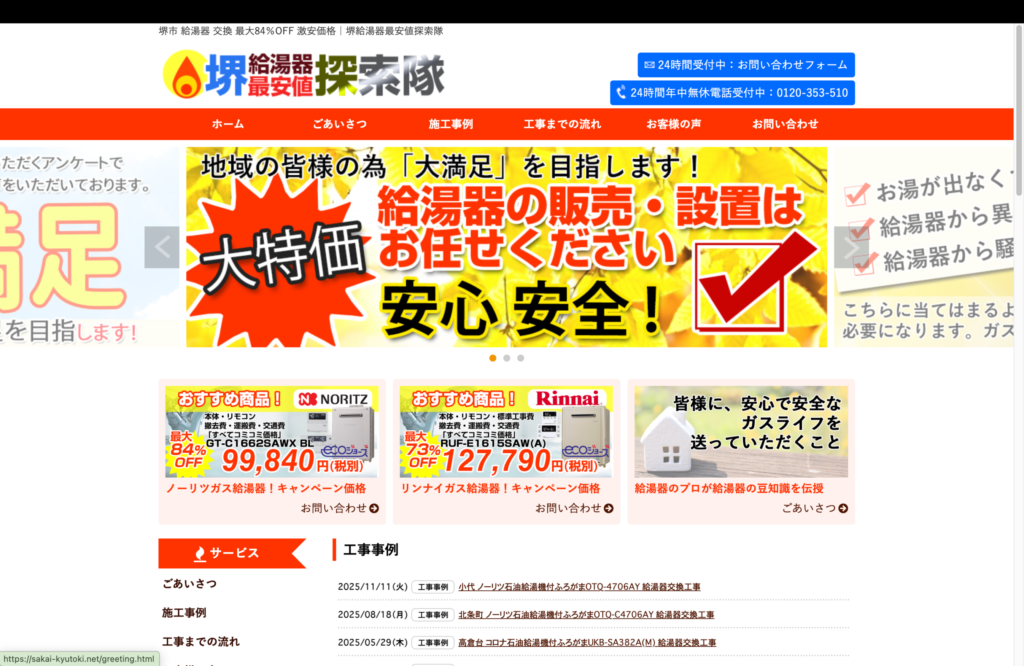Image resolution: width=1024 pixels, height=666 pixels.
Task: Go to ホーム in navigation bar
Action: (228, 124)
